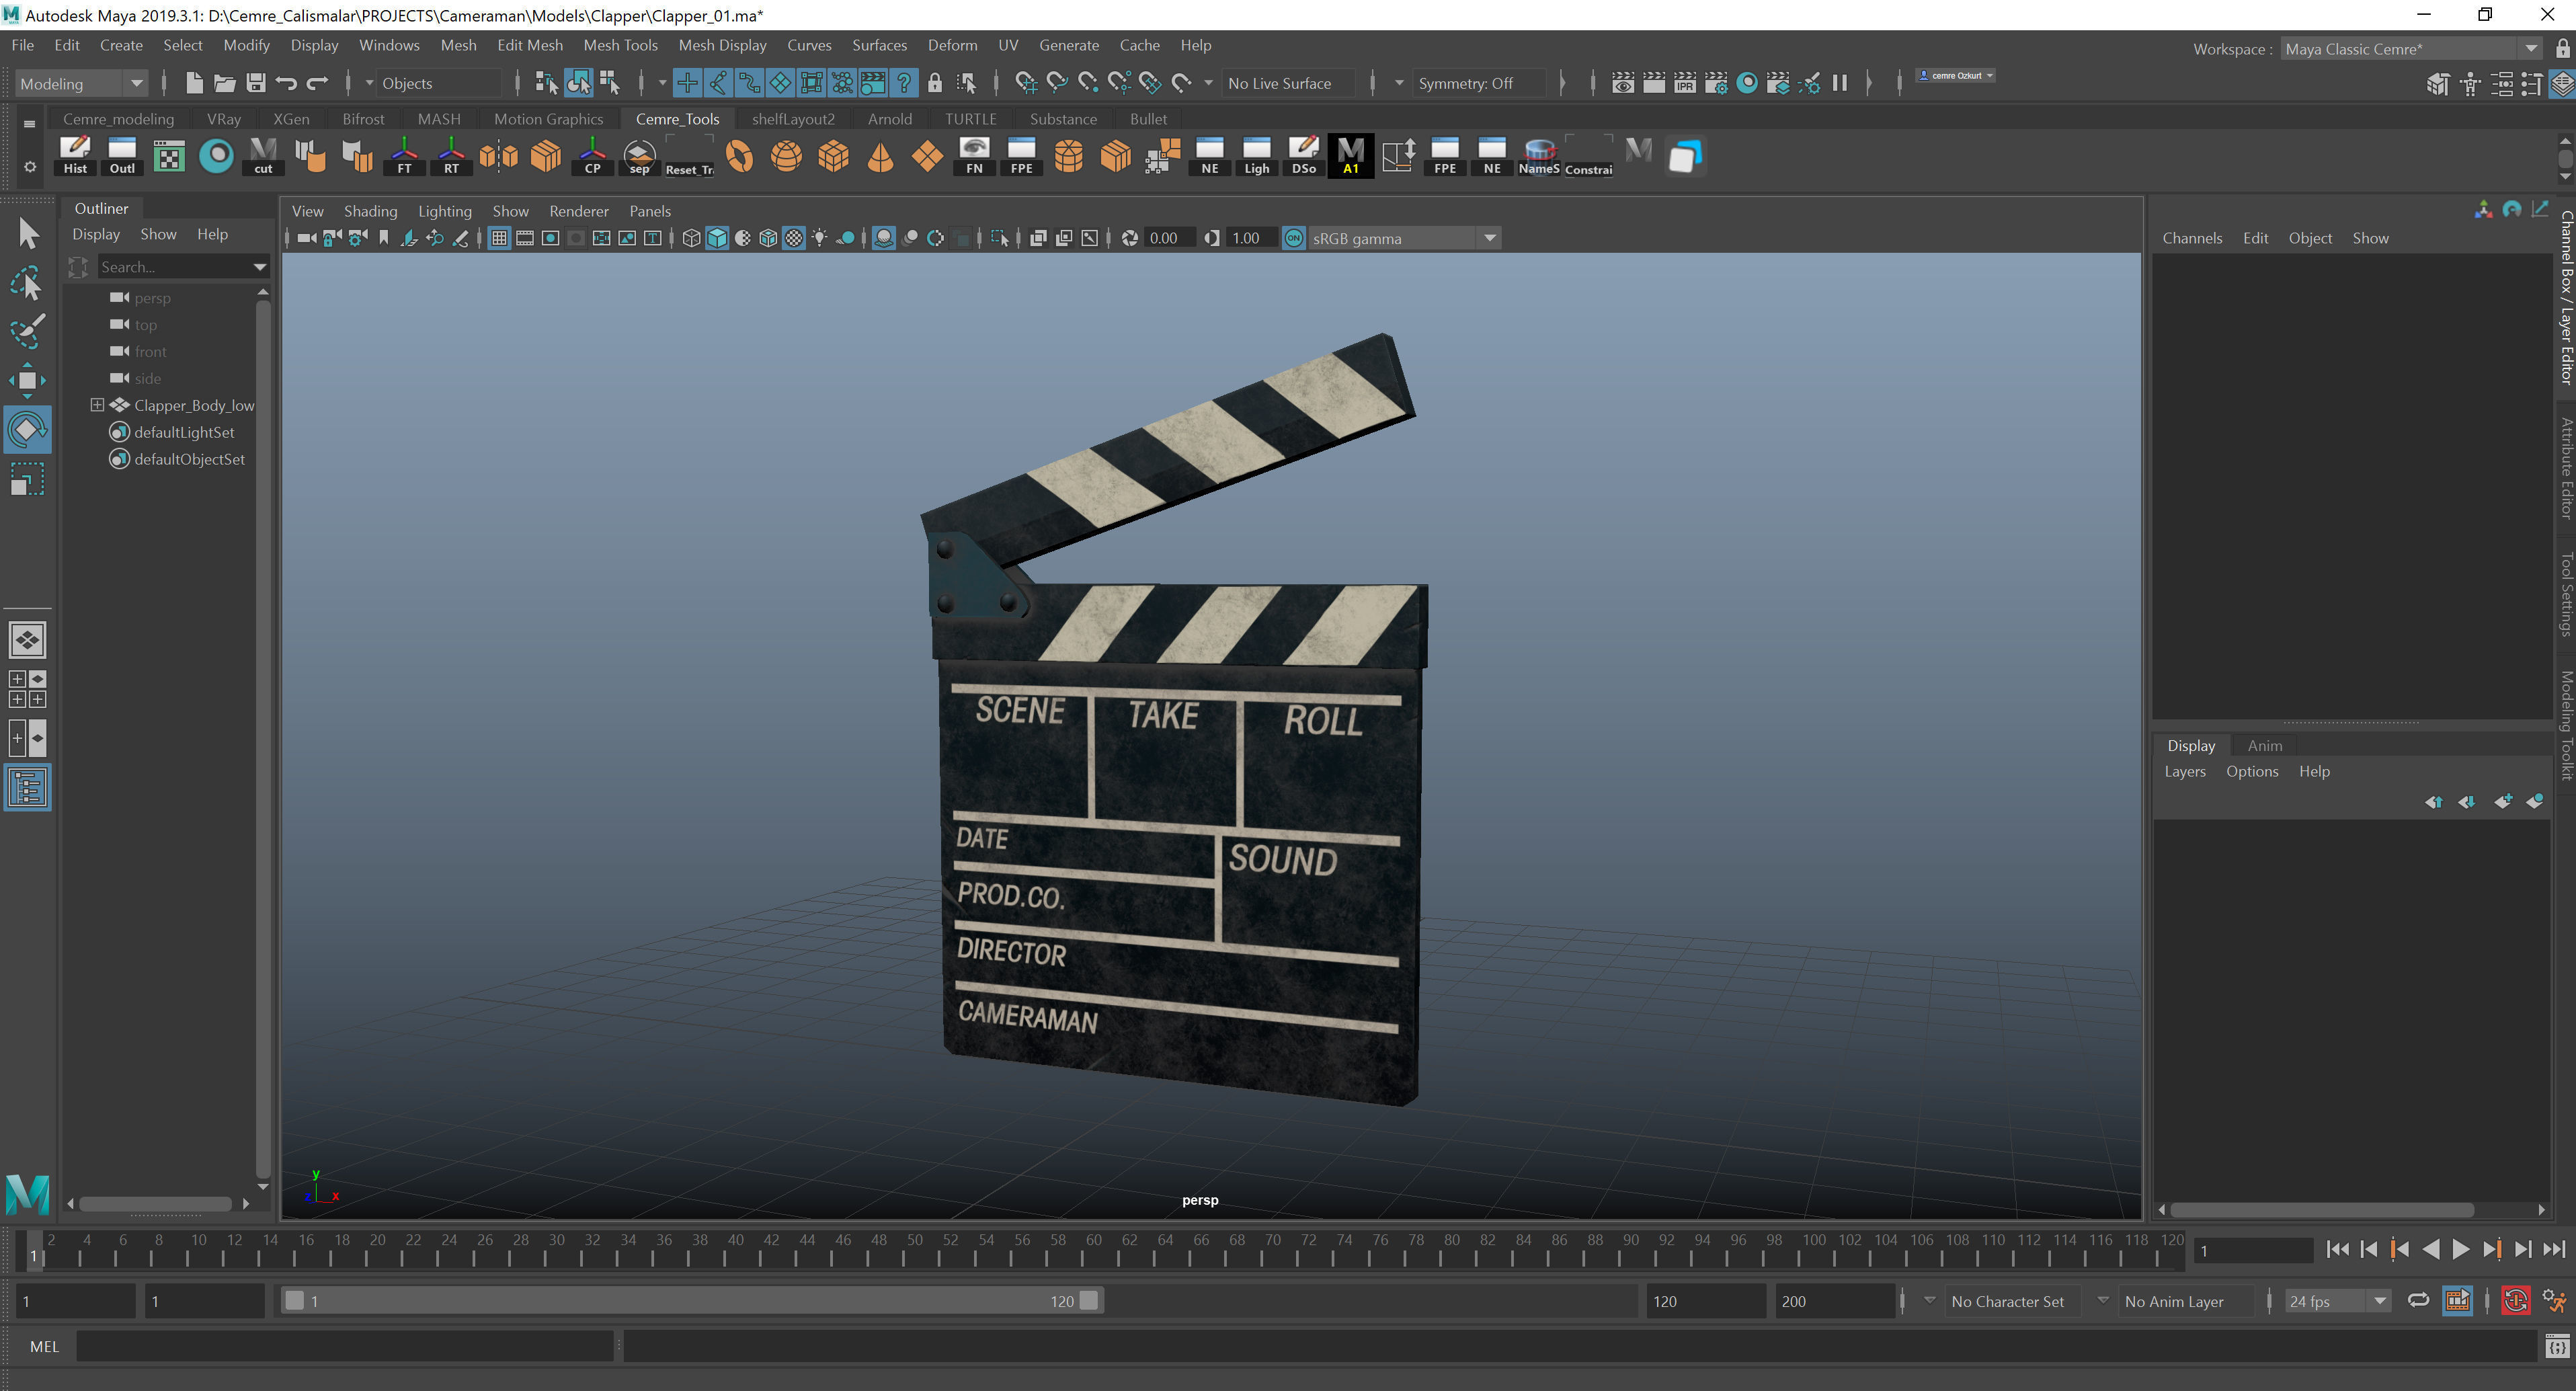This screenshot has width=2576, height=1391.
Task: Click the range slider bar
Action: coord(690,1301)
